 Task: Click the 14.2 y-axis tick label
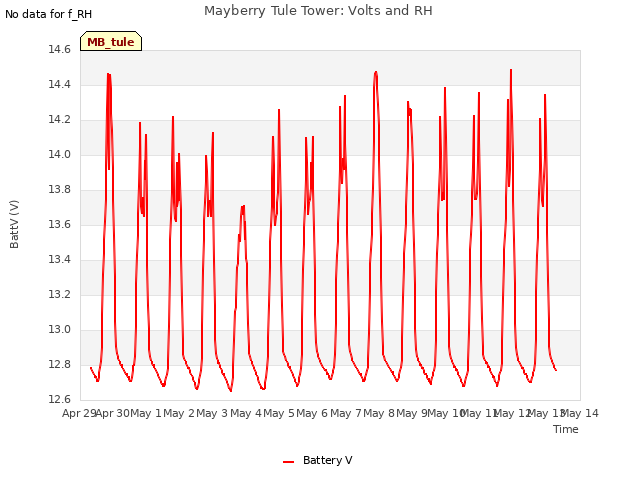(59, 120)
